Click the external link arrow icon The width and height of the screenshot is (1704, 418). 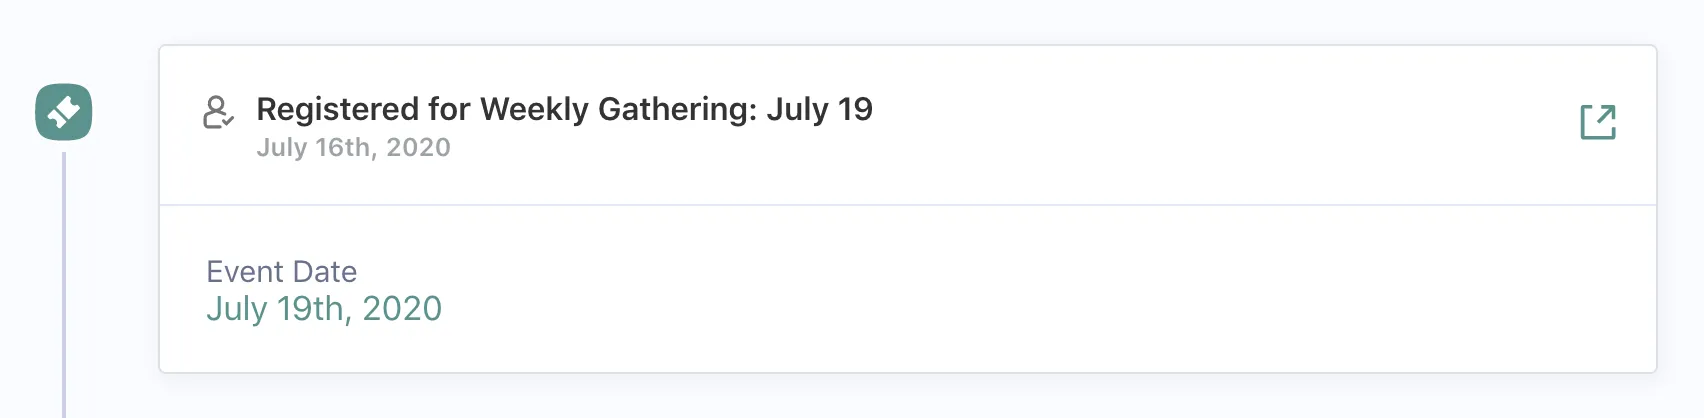click(1597, 122)
